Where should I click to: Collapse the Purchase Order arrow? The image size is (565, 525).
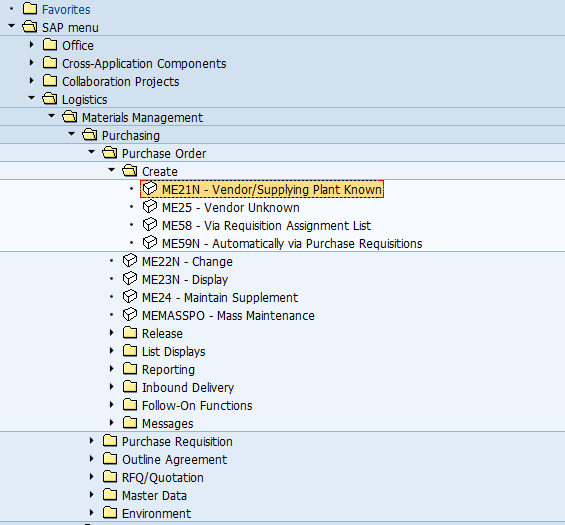pos(92,152)
